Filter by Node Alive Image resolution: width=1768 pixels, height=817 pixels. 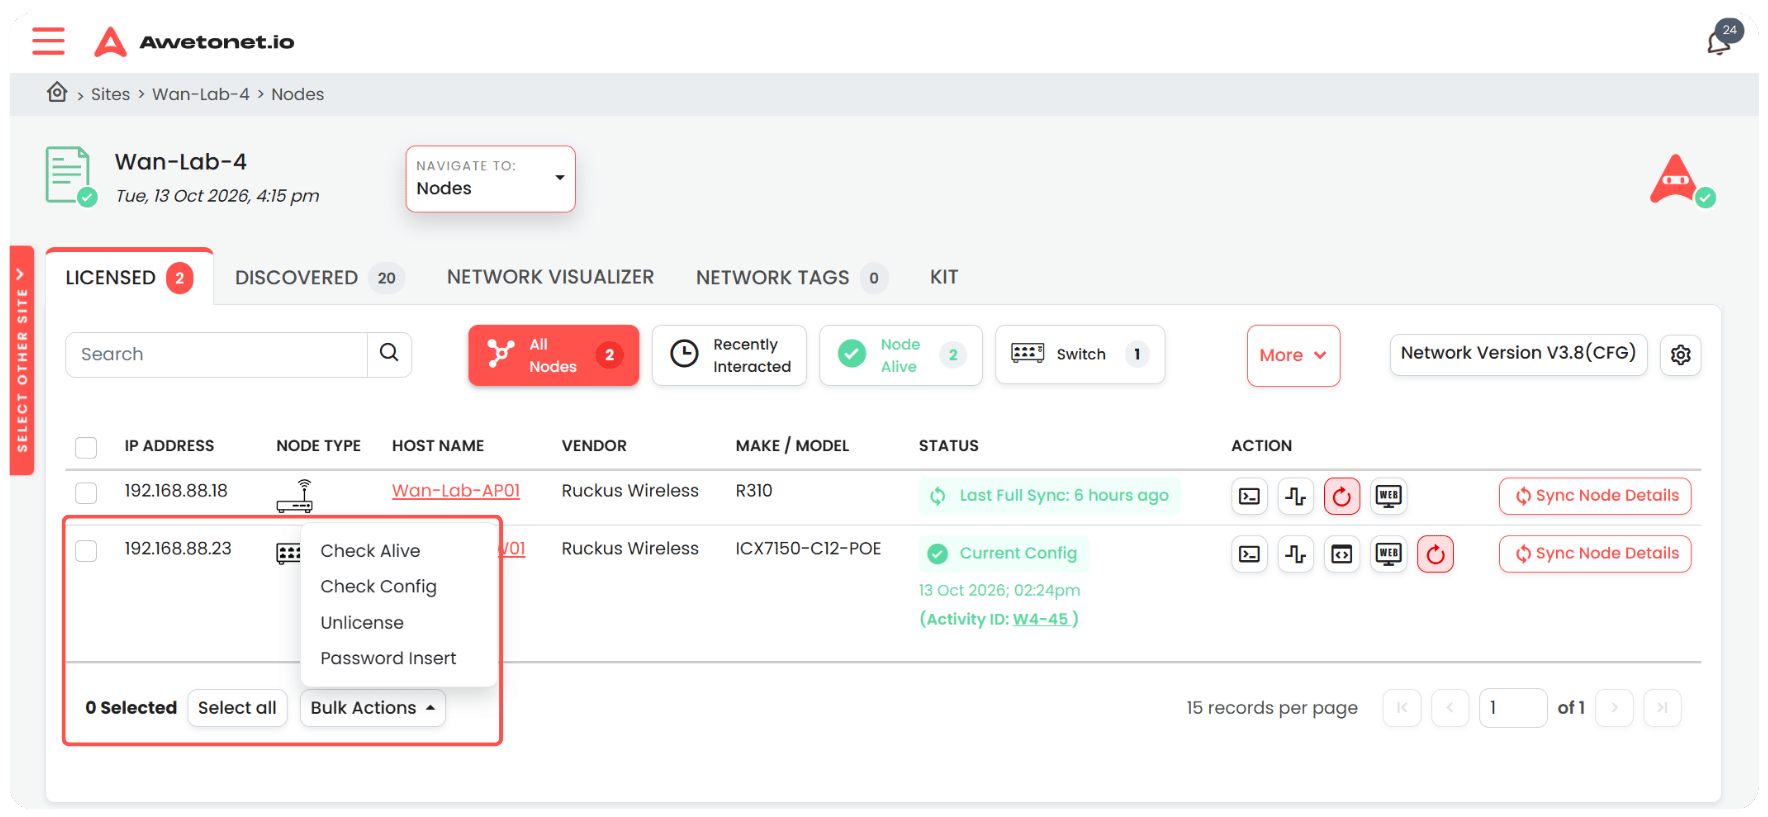point(901,355)
